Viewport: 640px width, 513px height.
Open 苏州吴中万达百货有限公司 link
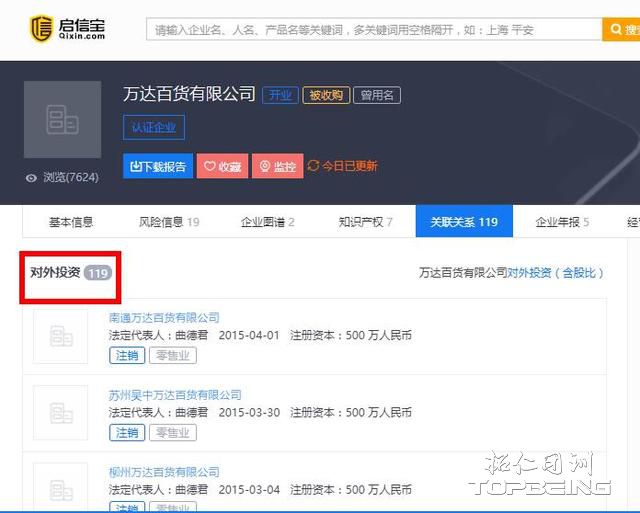point(175,395)
